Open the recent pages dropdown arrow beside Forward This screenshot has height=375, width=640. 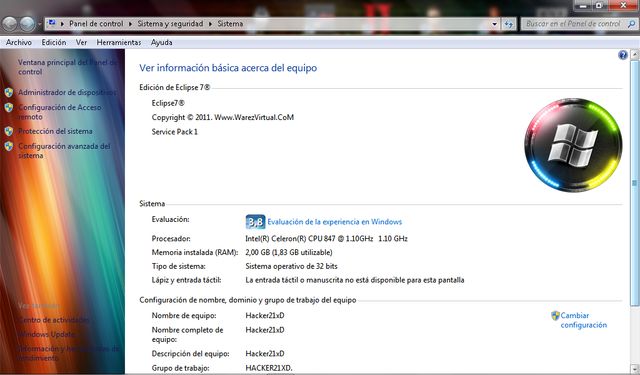(x=39, y=24)
